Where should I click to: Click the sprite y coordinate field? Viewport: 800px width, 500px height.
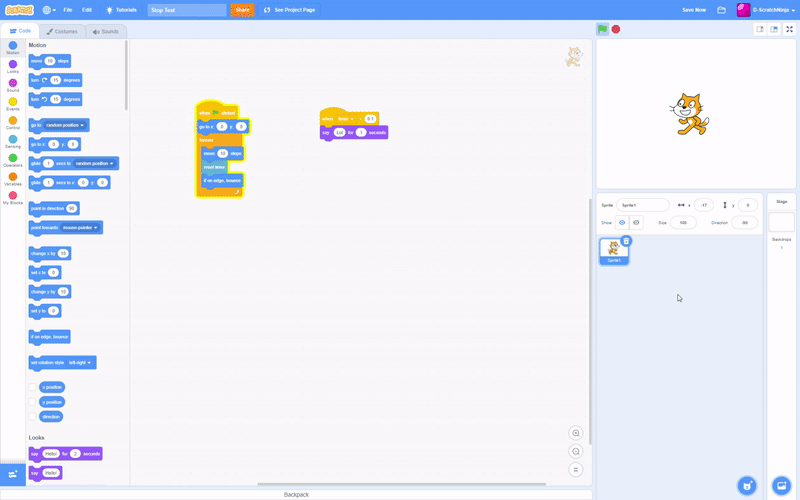pyautogui.click(x=748, y=205)
